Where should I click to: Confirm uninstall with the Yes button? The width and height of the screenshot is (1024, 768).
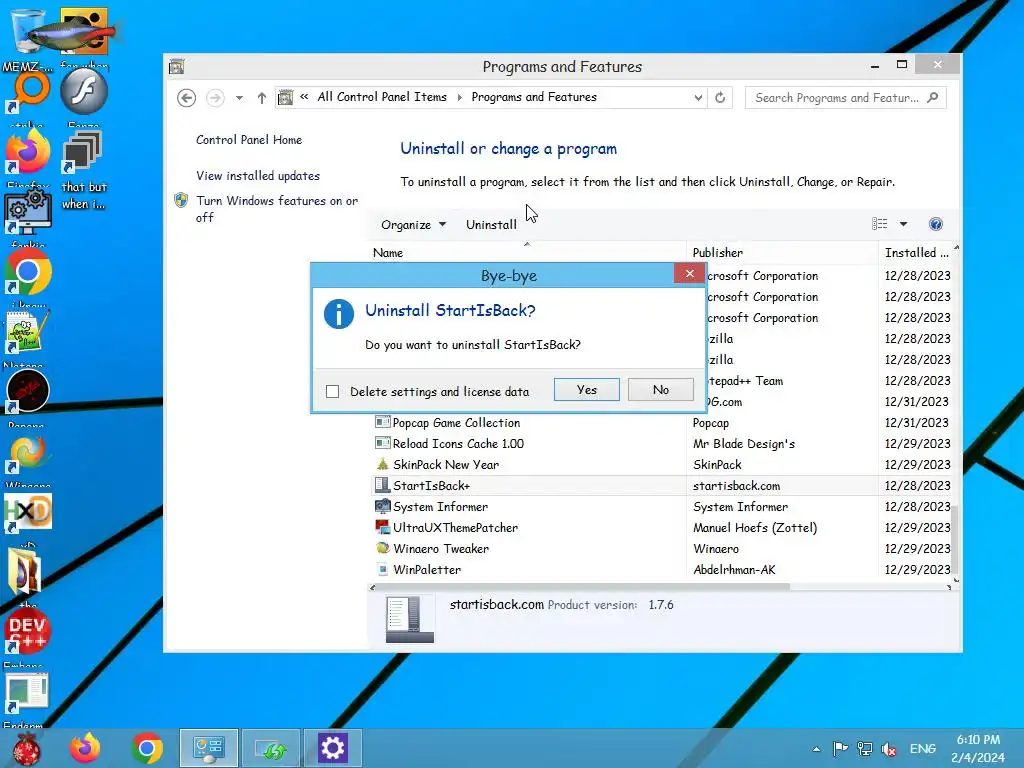click(586, 390)
